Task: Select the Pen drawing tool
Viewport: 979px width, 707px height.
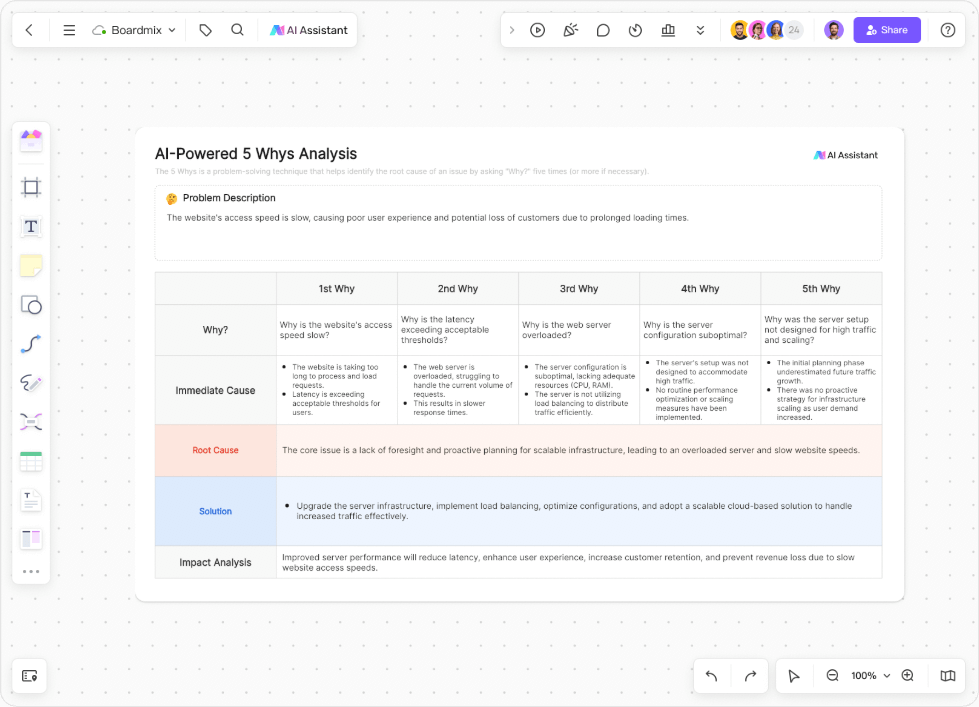Action: coord(31,383)
